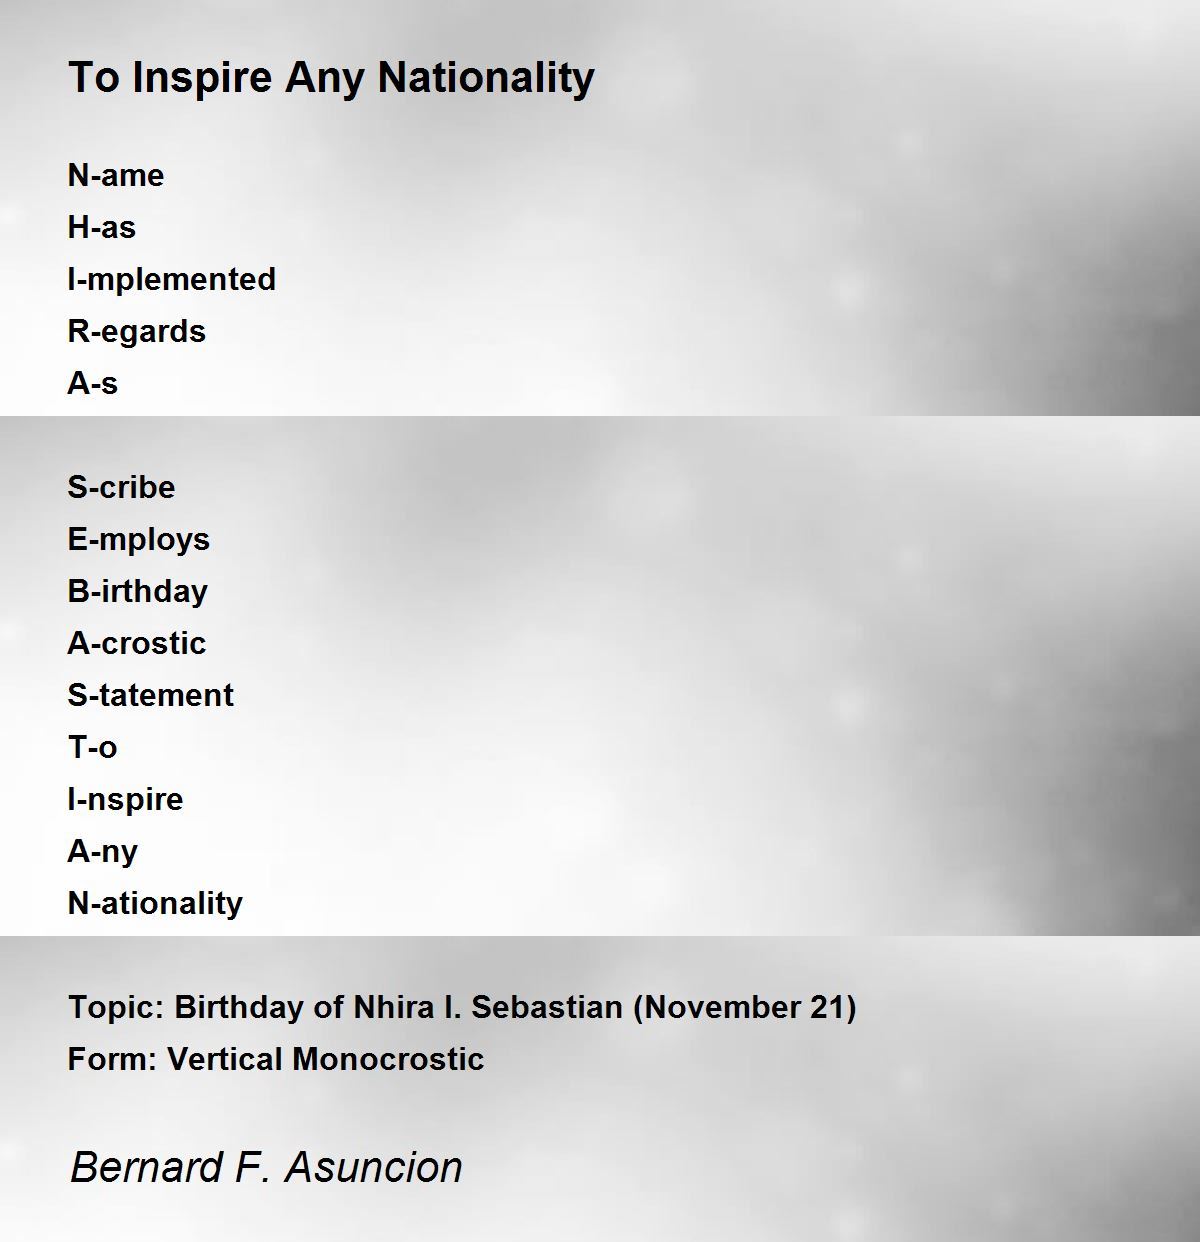
Task: Click the A-s line in first stanza
Action: pos(93,383)
